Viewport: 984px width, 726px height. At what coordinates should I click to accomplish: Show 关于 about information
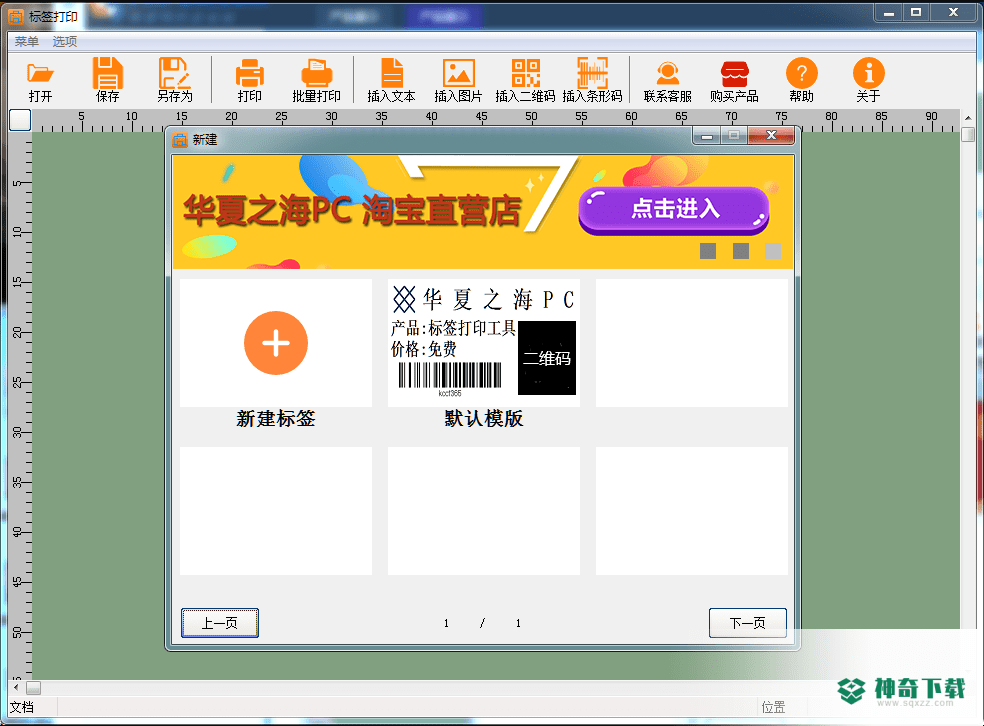click(x=869, y=80)
